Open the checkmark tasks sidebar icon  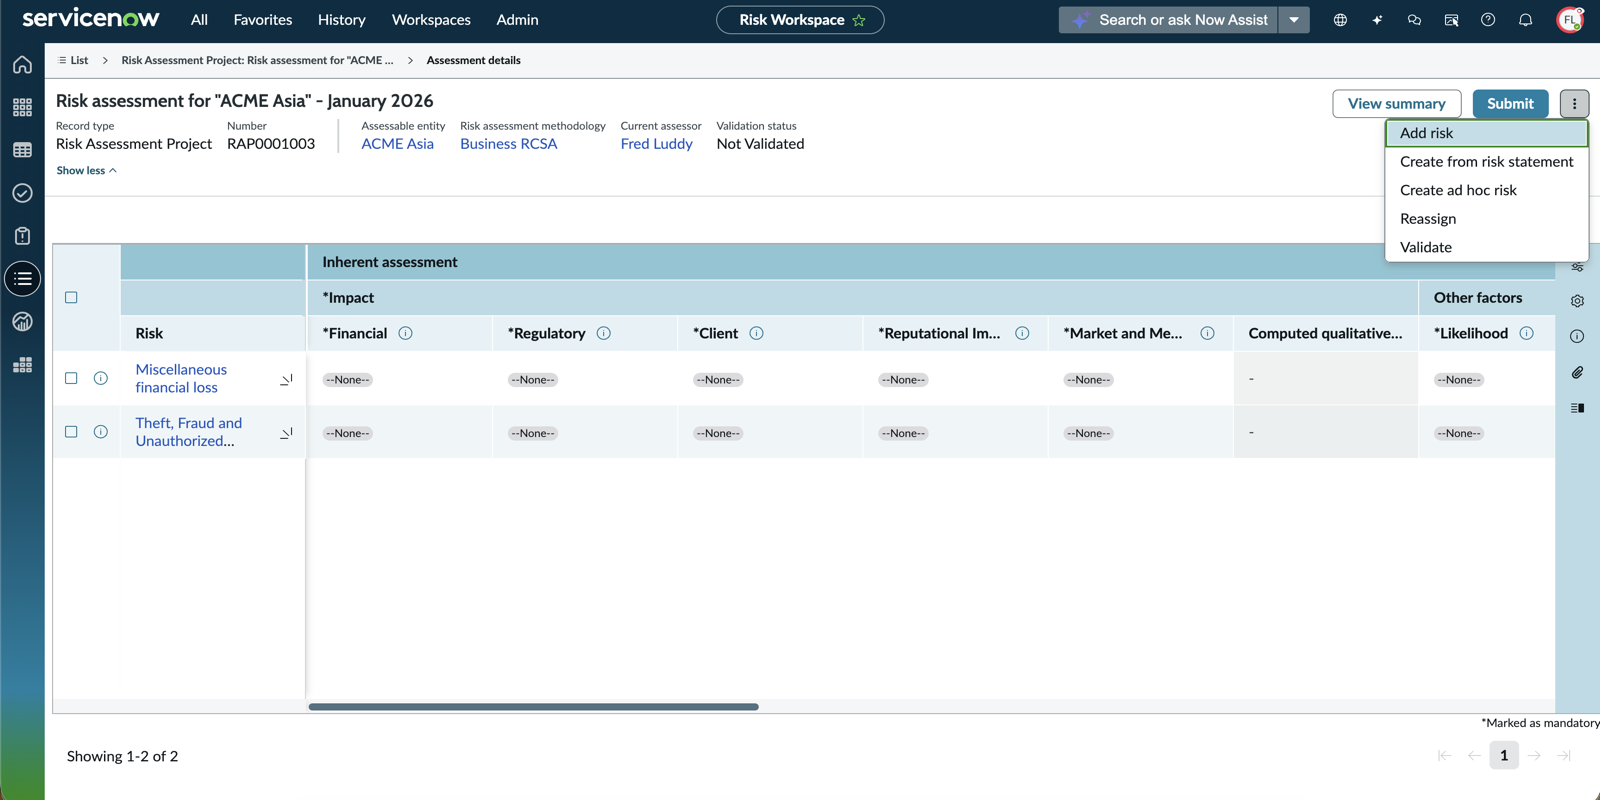point(22,193)
